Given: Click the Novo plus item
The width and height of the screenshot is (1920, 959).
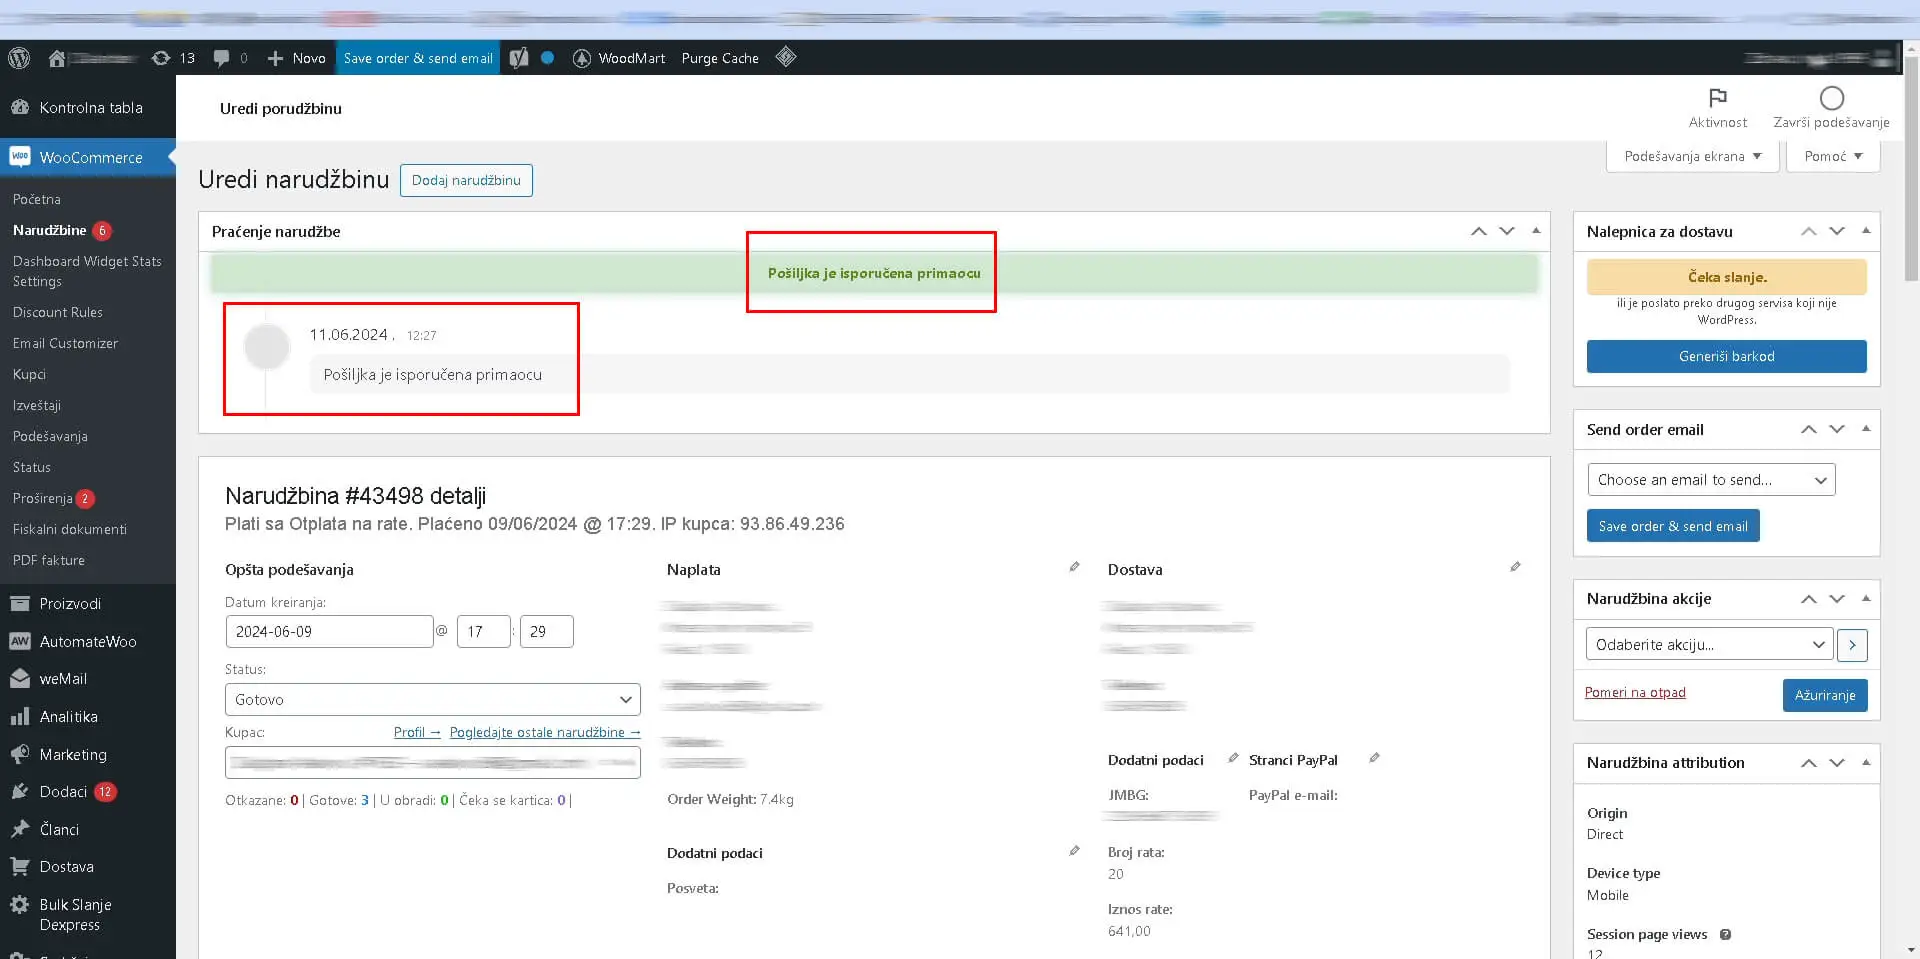Looking at the screenshot, I should pyautogui.click(x=296, y=58).
